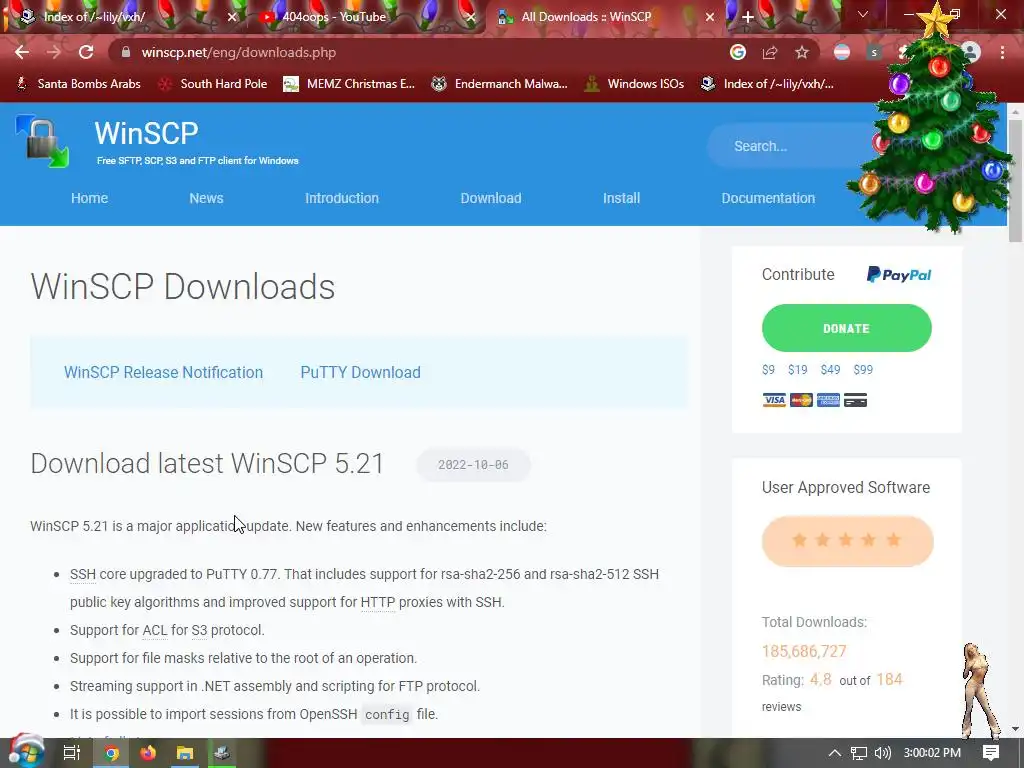Click the browser forward arrow
1024x768 pixels.
(54, 52)
